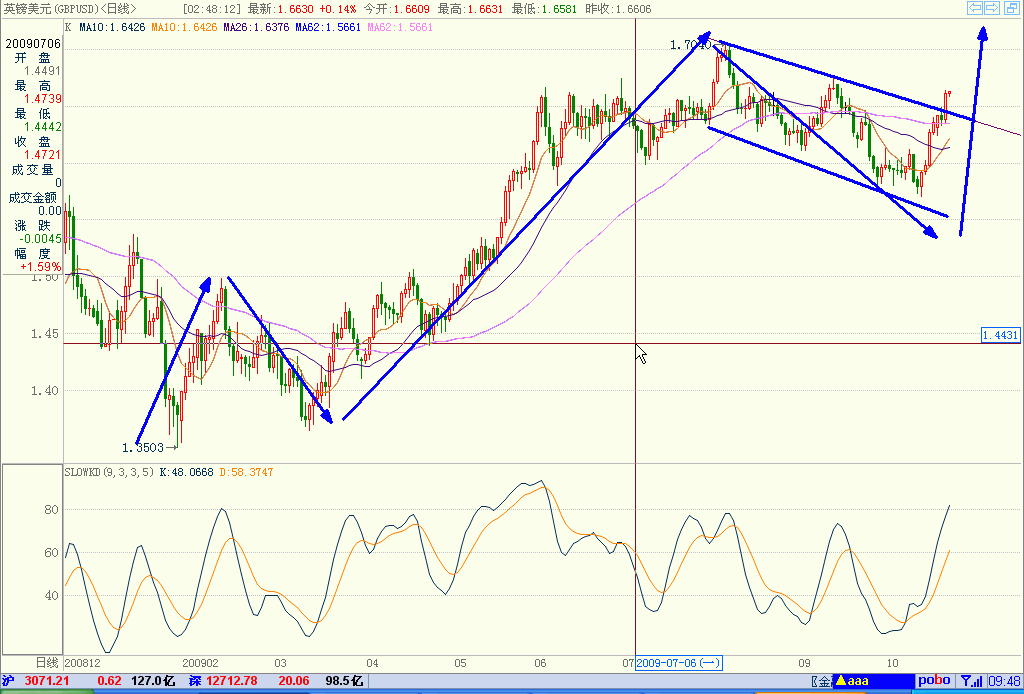Click the 2009-07-06(一) crosshair date tag
Viewport: 1024px width, 694px height.
(678, 663)
